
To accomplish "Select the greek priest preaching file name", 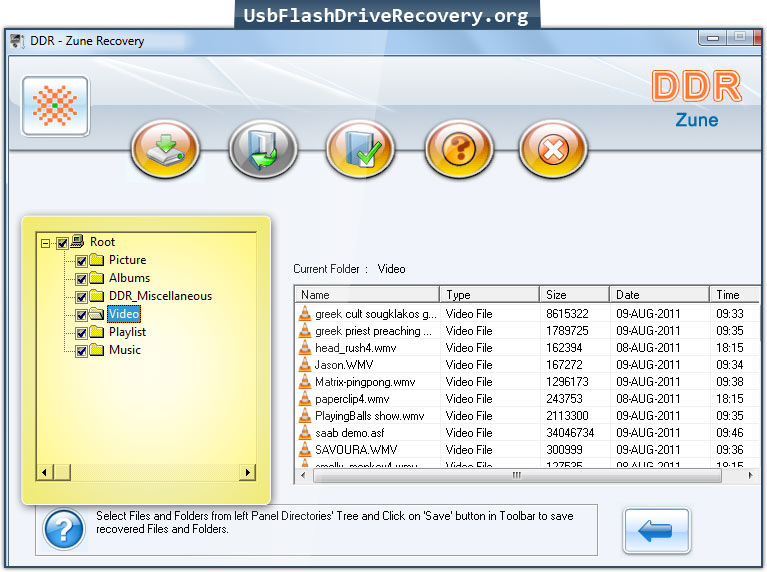I will tap(373, 331).
